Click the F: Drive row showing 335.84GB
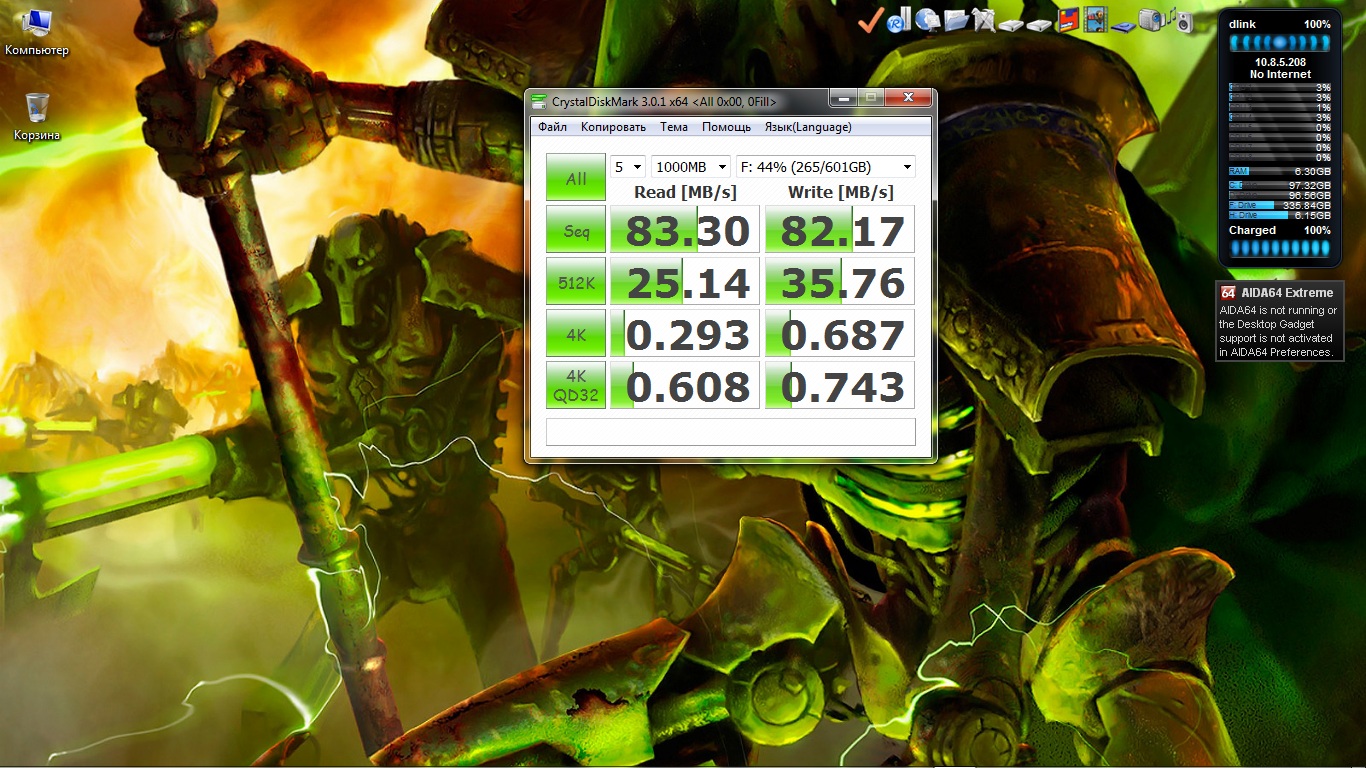 pos(1280,205)
